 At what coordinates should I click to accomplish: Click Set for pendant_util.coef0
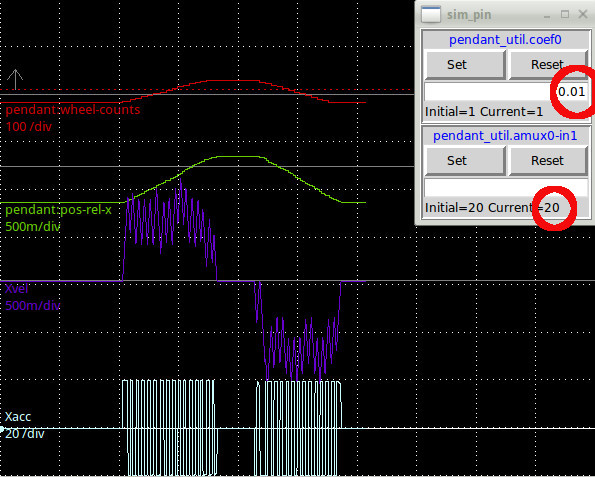pos(464,65)
